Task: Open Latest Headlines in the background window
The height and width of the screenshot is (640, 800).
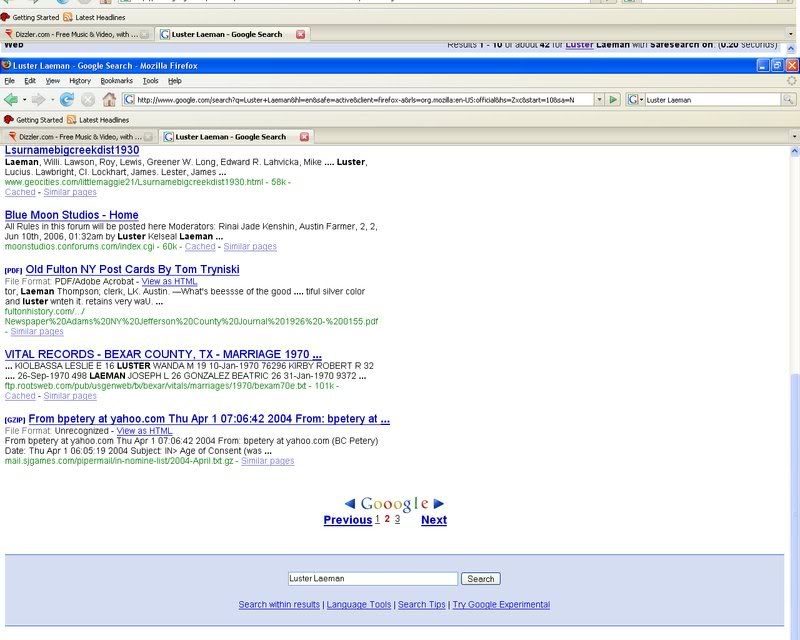Action: (94, 17)
